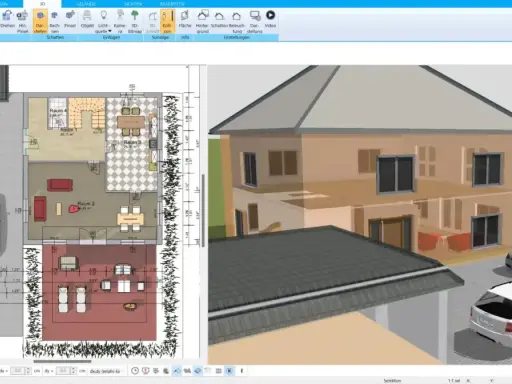Click the 3D-Bitmap tree icon
This screenshot has height=384, width=512.
tap(135, 15)
